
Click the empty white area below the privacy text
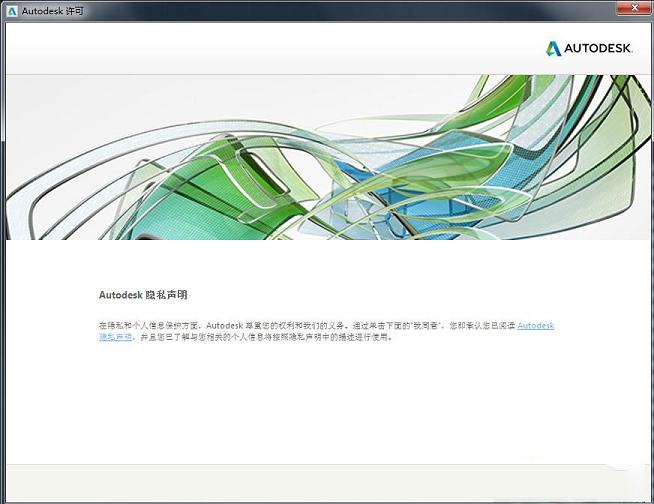click(x=326, y=410)
